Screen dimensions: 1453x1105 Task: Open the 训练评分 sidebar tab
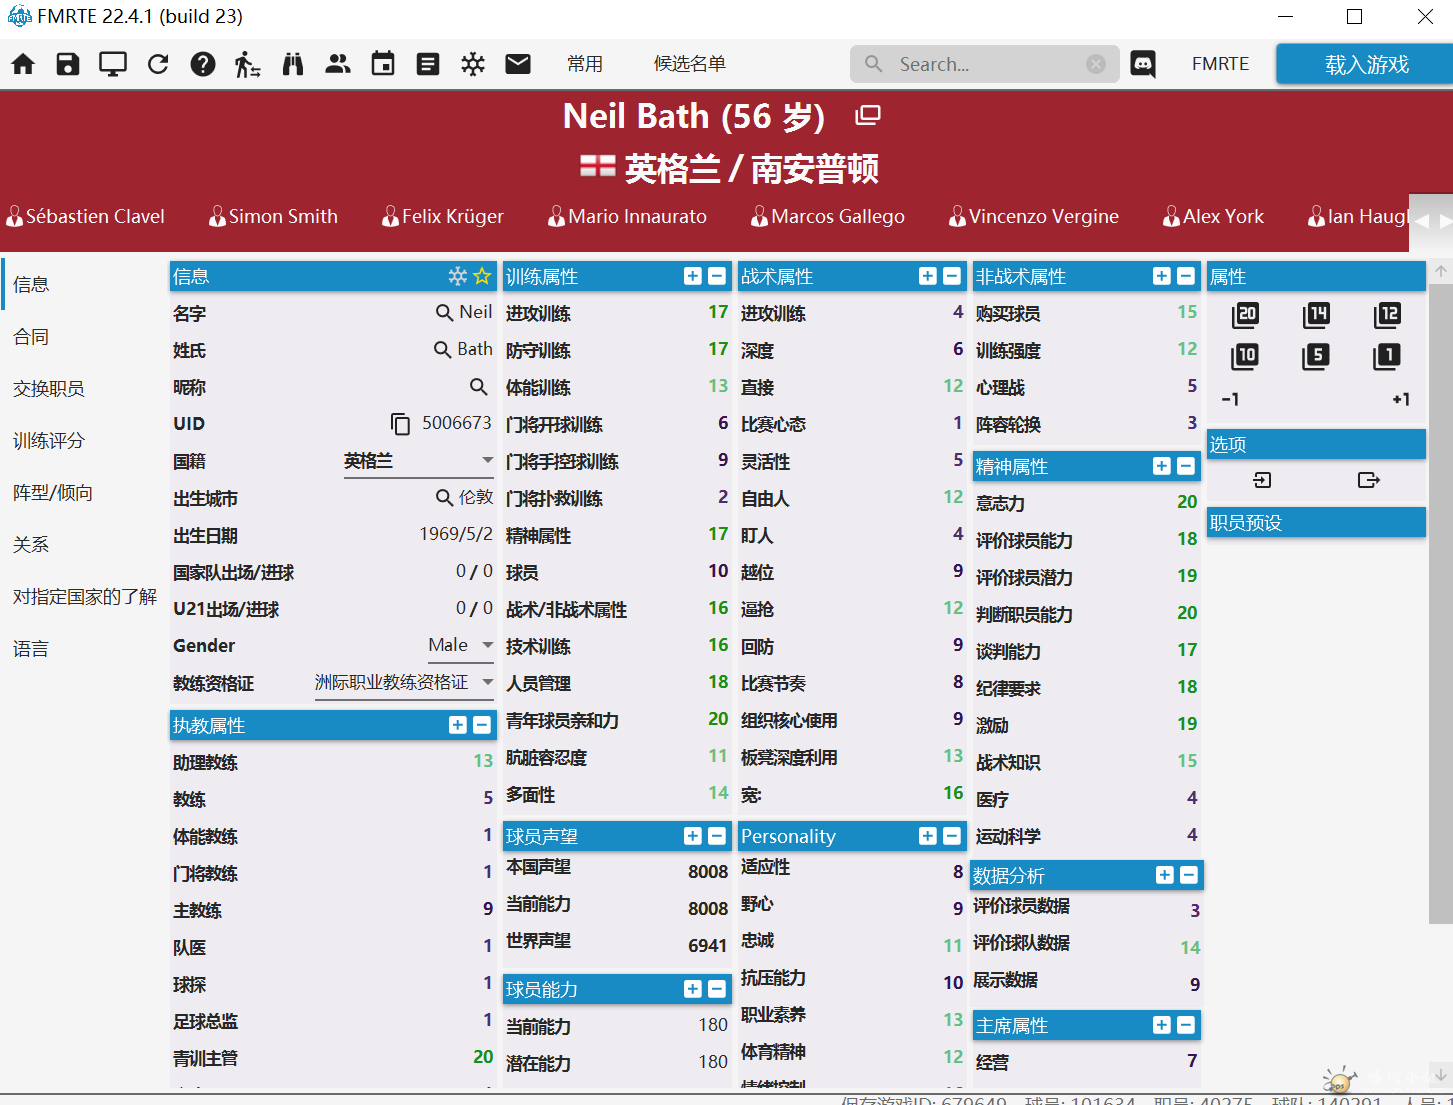click(82, 441)
